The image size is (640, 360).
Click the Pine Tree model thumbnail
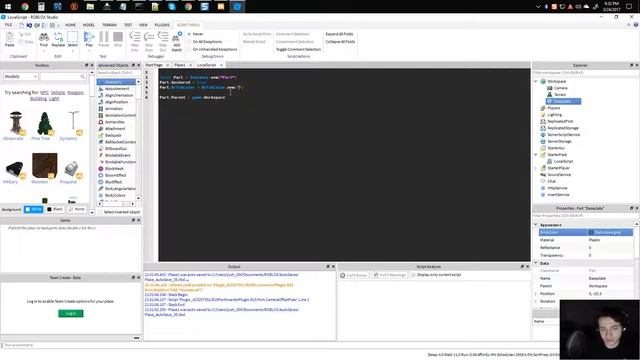44,123
